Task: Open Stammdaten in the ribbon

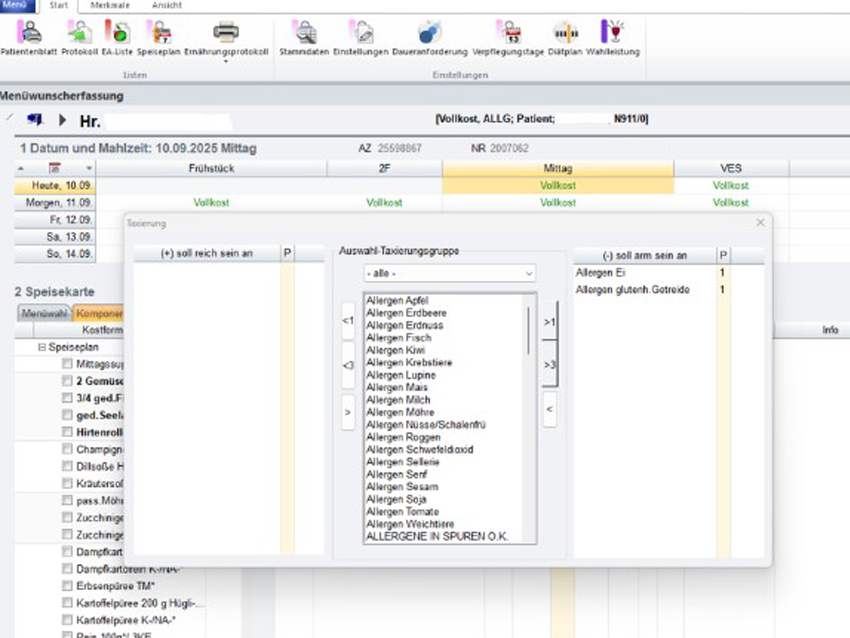Action: (304, 32)
